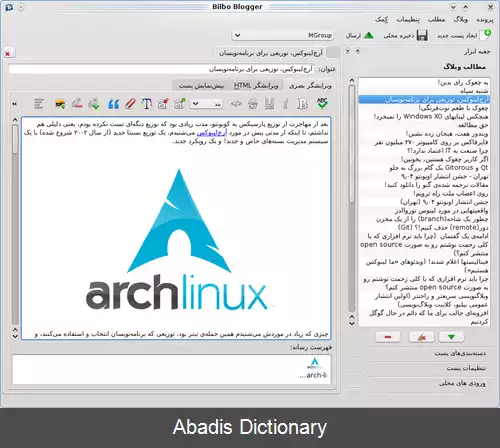This screenshot has width=500, height=448.
Task: Click the archlinux hyperlink in post text
Action: [212, 133]
